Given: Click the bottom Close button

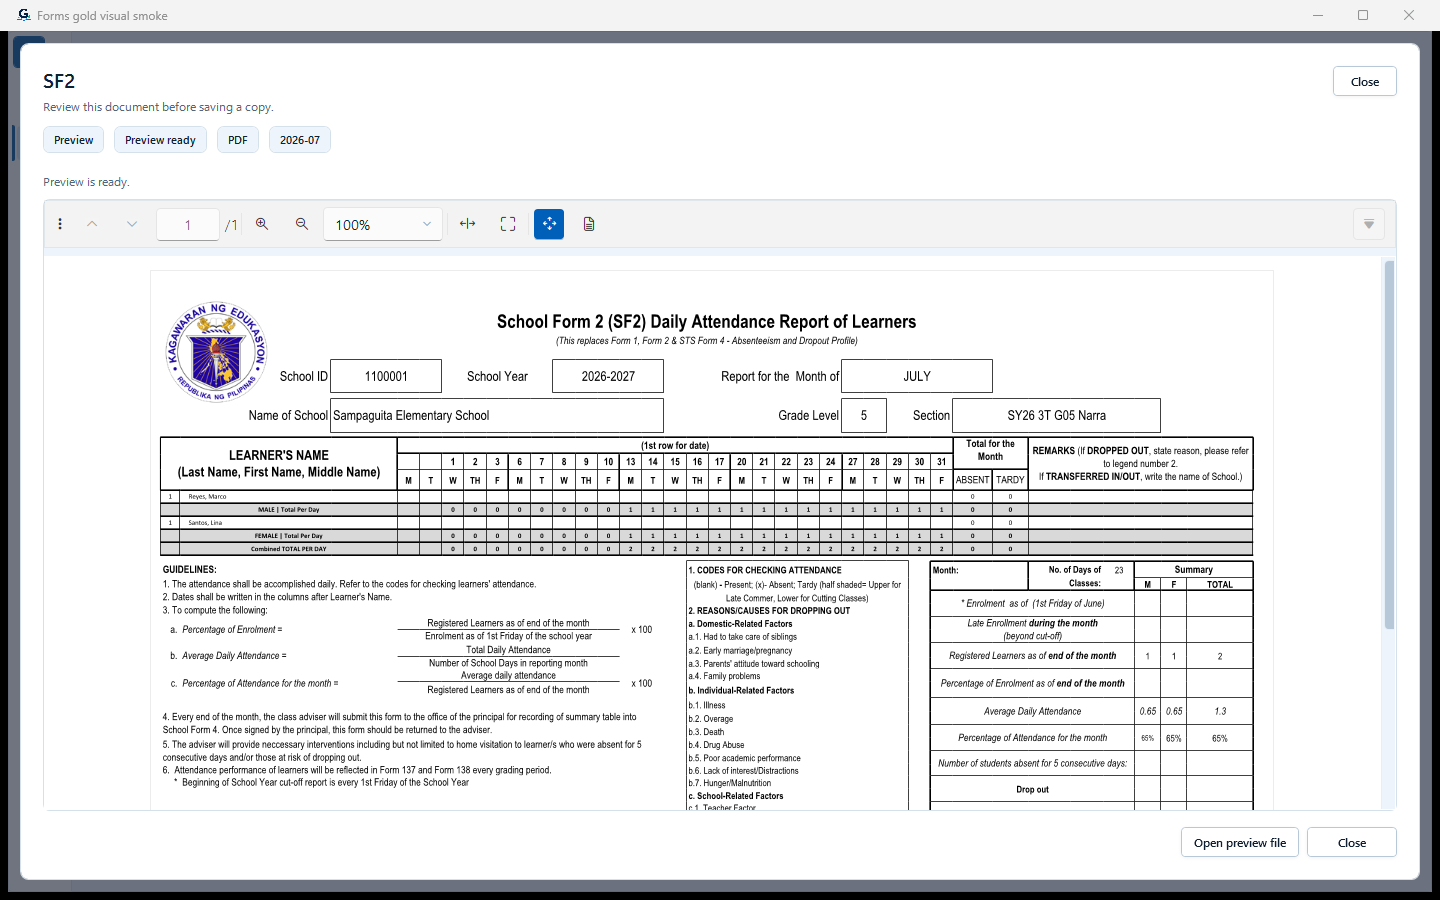Looking at the screenshot, I should click(x=1352, y=842).
